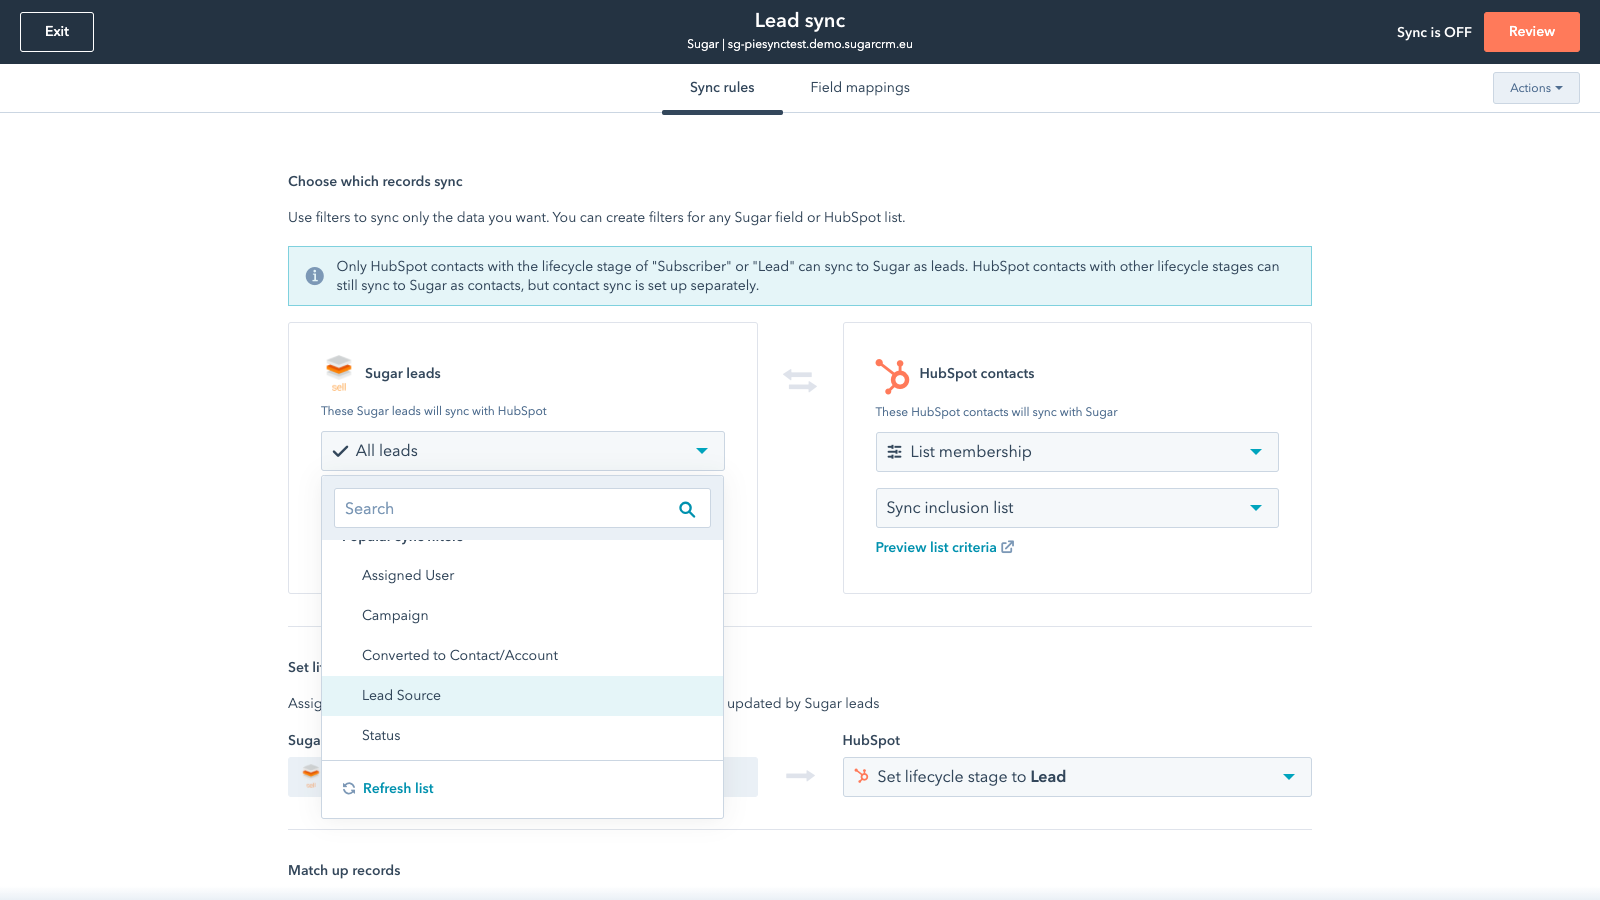1600x900 pixels.
Task: Click the sync direction arrows between the two cards
Action: (800, 381)
